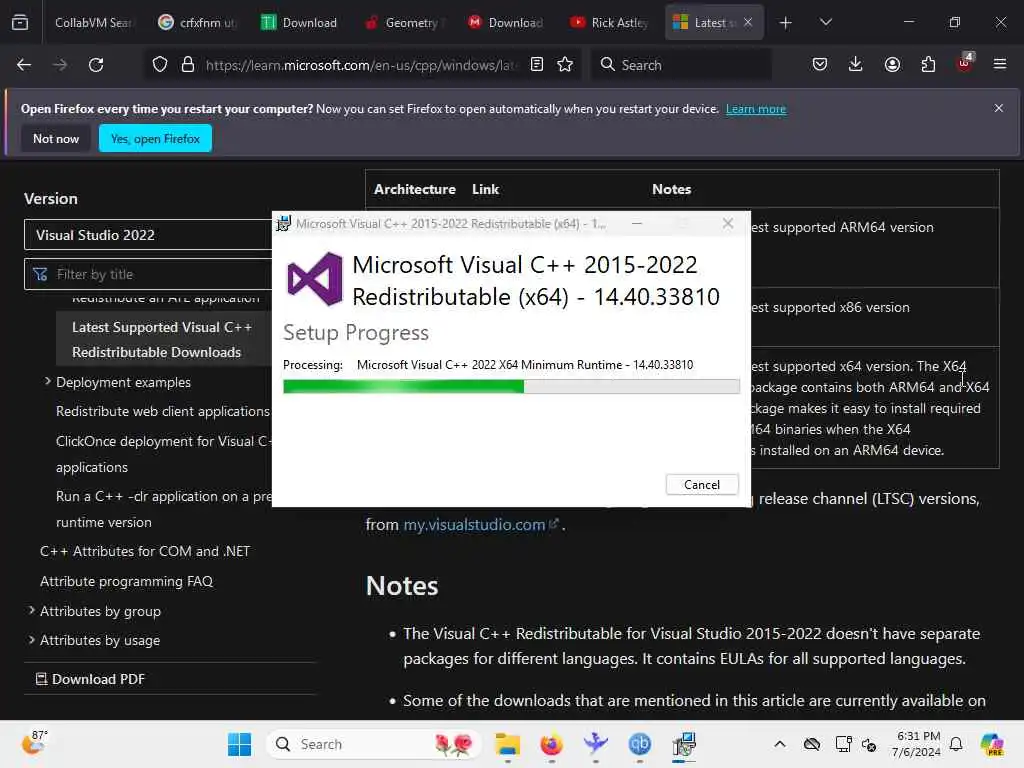Image resolution: width=1024 pixels, height=768 pixels.
Task: Open the tracking protection shield icon
Action: point(160,65)
